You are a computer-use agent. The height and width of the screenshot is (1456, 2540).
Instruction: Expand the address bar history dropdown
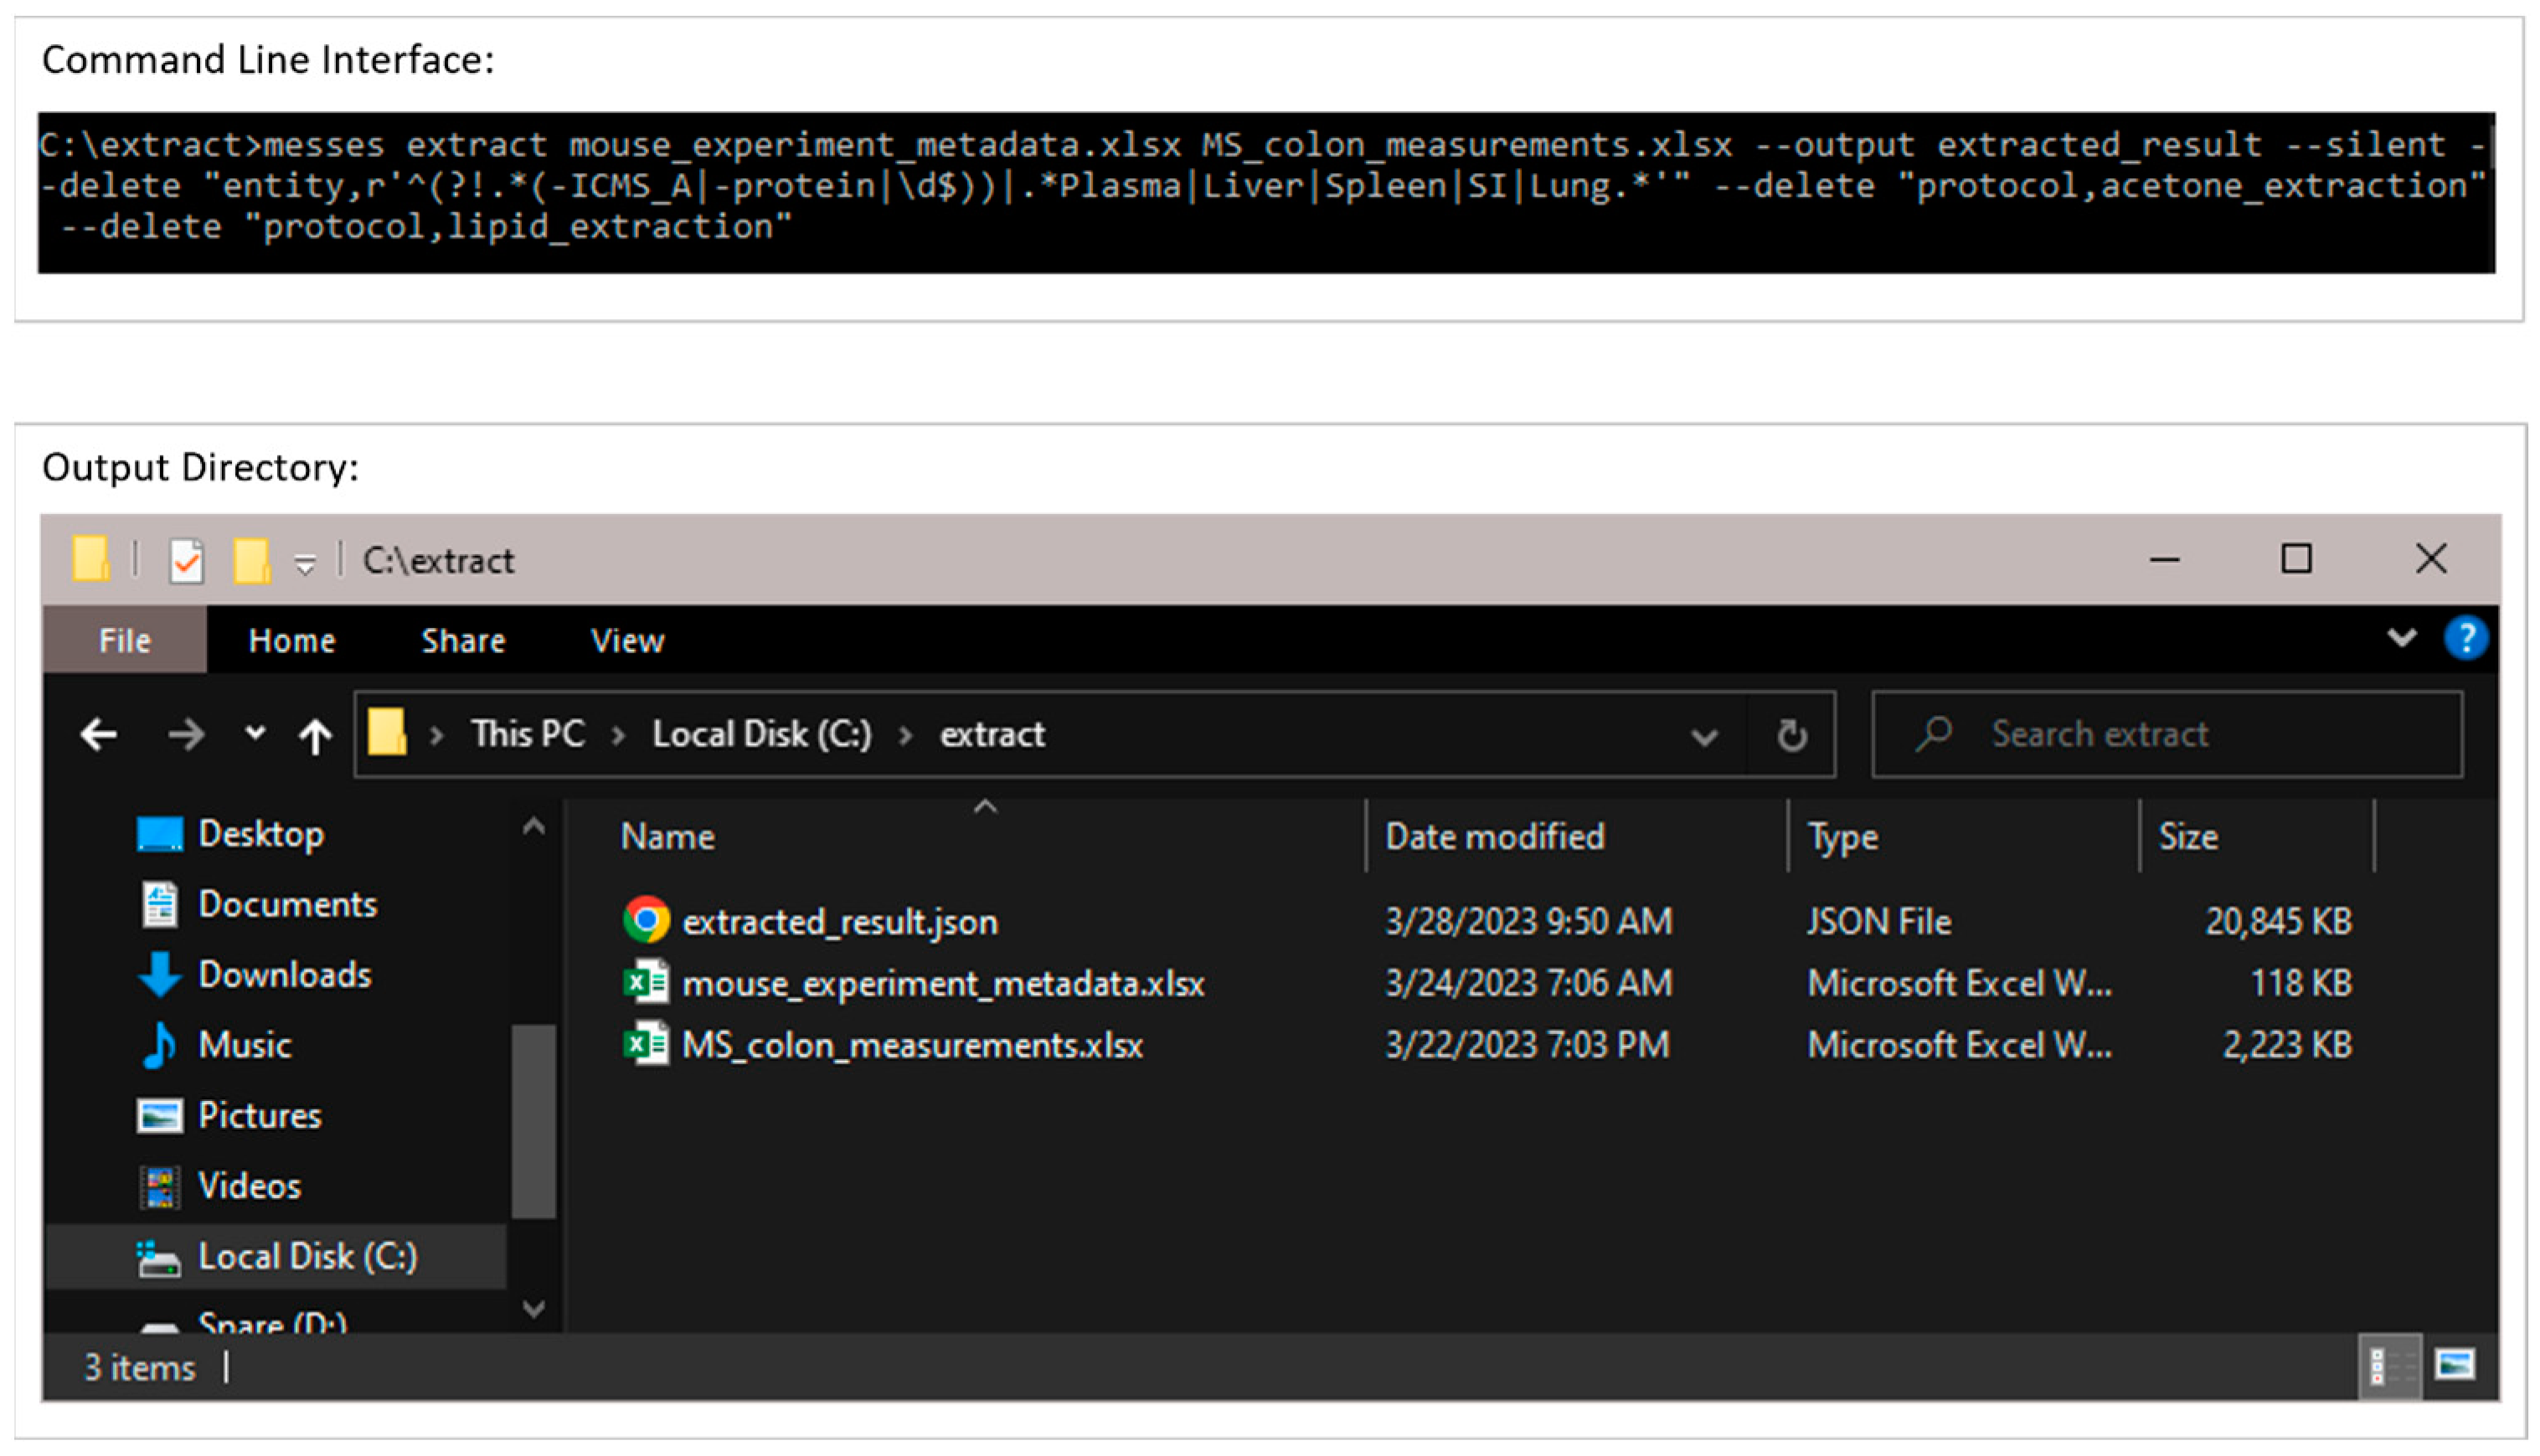(x=1704, y=737)
